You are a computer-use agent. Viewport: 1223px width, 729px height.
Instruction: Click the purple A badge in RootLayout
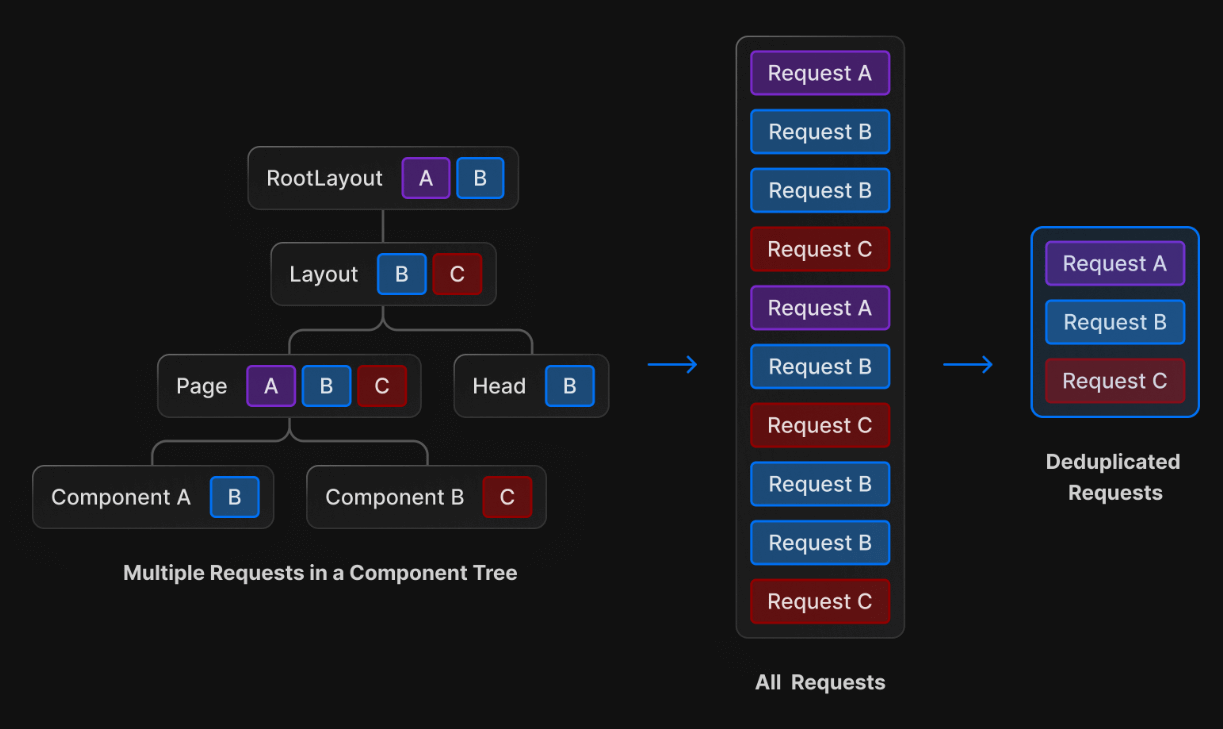[x=426, y=178]
